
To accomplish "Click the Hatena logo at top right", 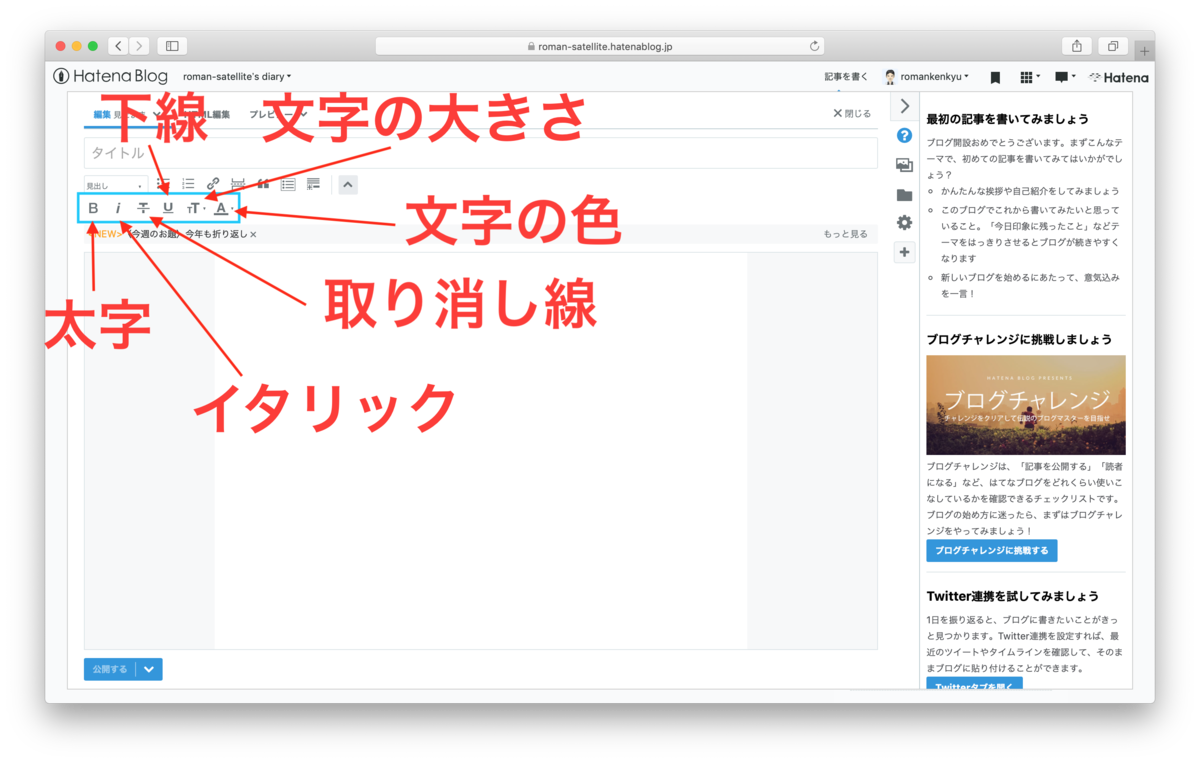I will 1118,77.
